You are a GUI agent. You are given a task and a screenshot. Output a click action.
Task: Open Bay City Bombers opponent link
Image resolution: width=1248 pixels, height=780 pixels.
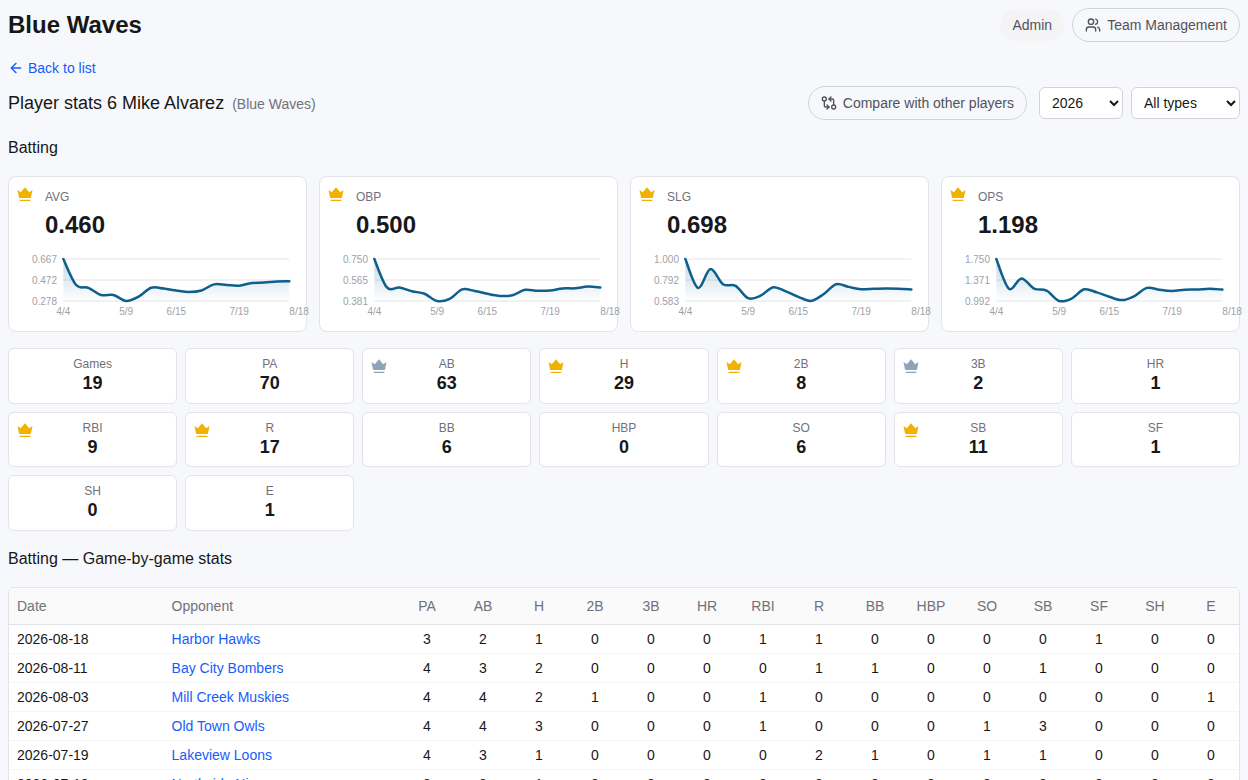[x=228, y=668]
